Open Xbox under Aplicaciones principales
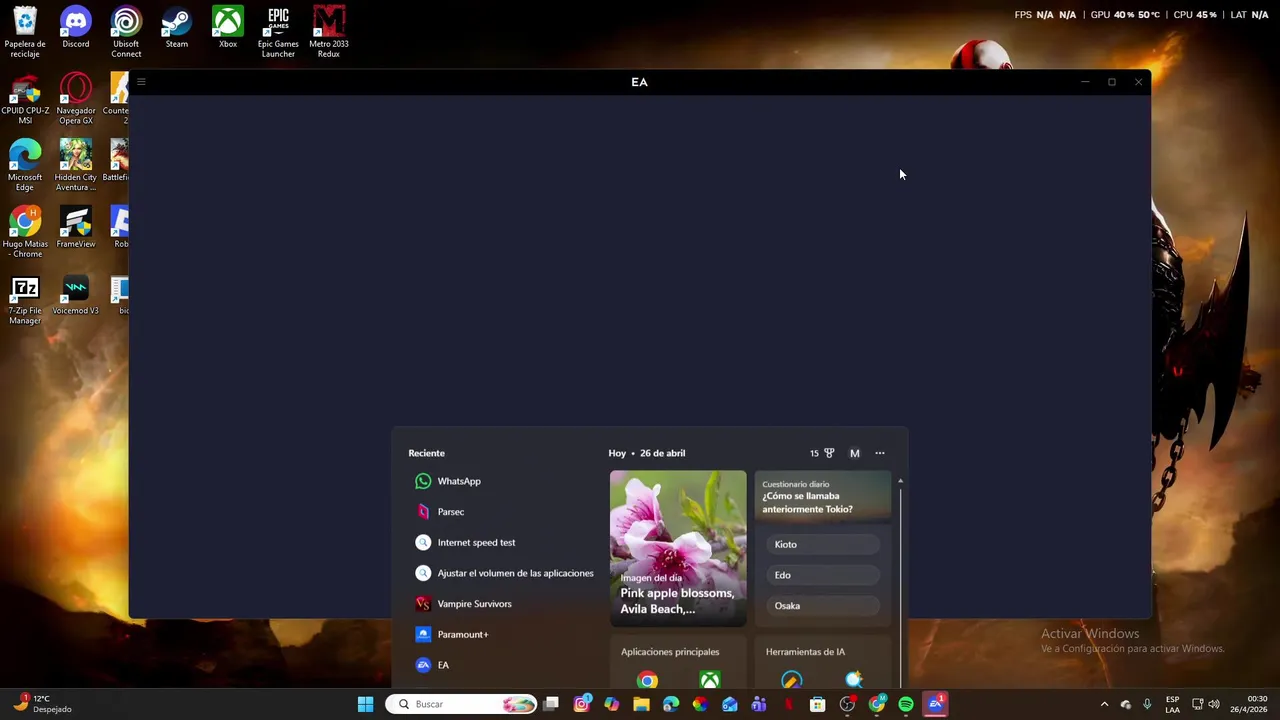The width and height of the screenshot is (1280, 720). [x=710, y=681]
